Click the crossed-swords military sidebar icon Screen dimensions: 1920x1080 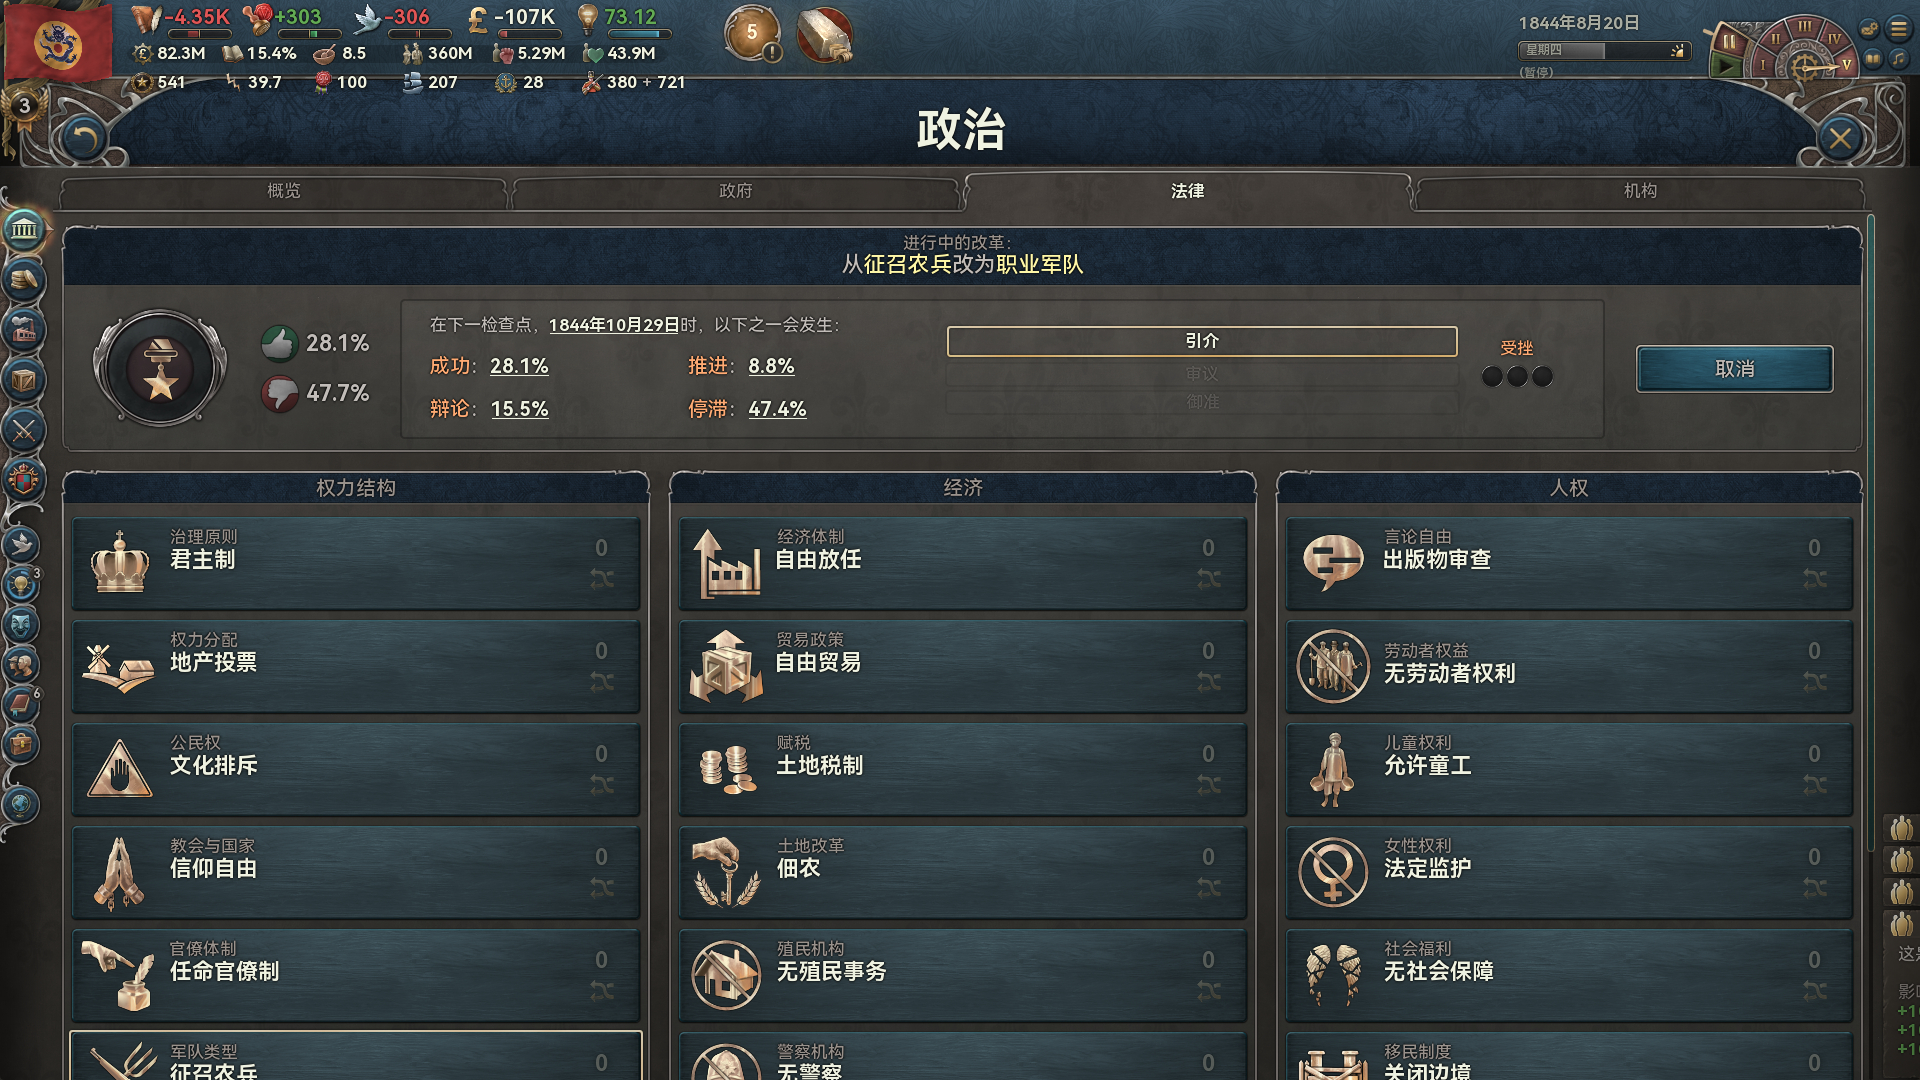24,431
